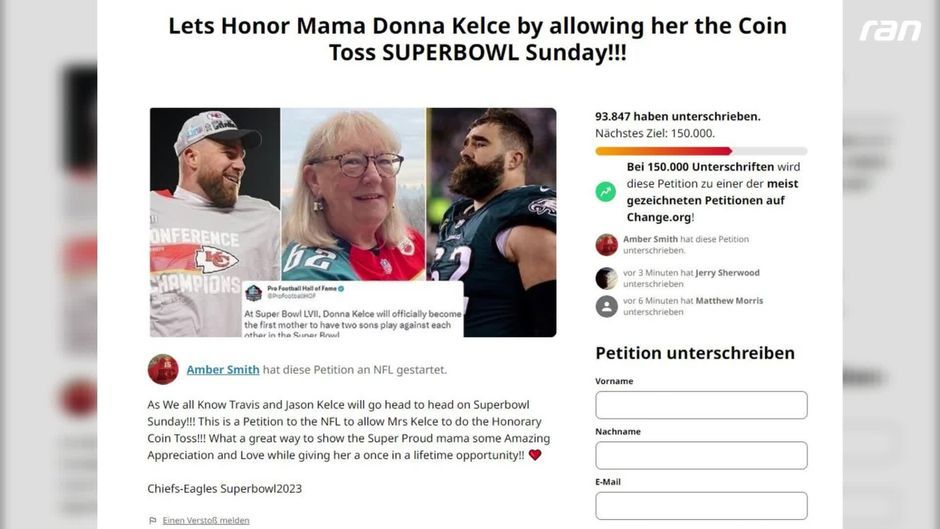The width and height of the screenshot is (940, 529).
Task: Click the red heart emoji in the description
Action: 535,455
